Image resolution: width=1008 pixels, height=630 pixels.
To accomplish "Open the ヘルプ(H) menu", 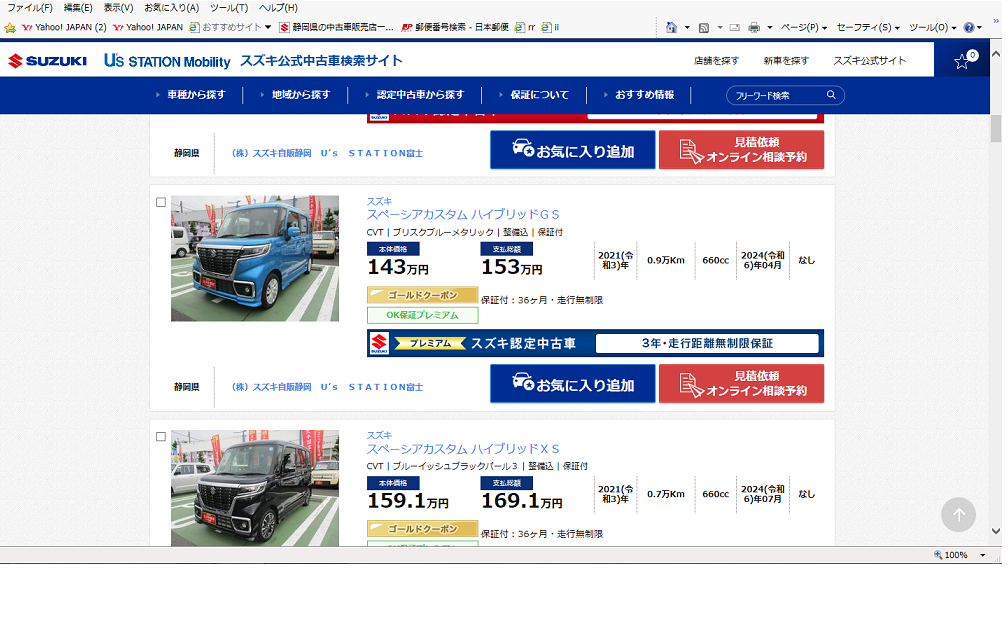I will coord(278,8).
